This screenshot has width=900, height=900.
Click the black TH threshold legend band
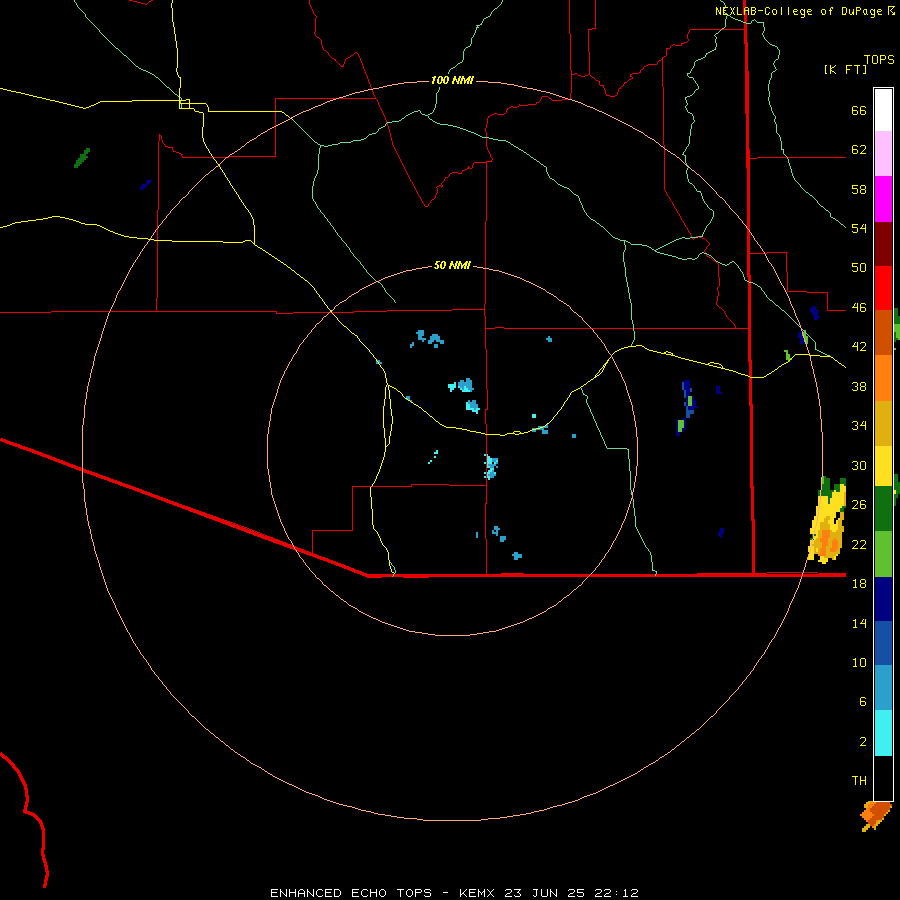coord(883,778)
